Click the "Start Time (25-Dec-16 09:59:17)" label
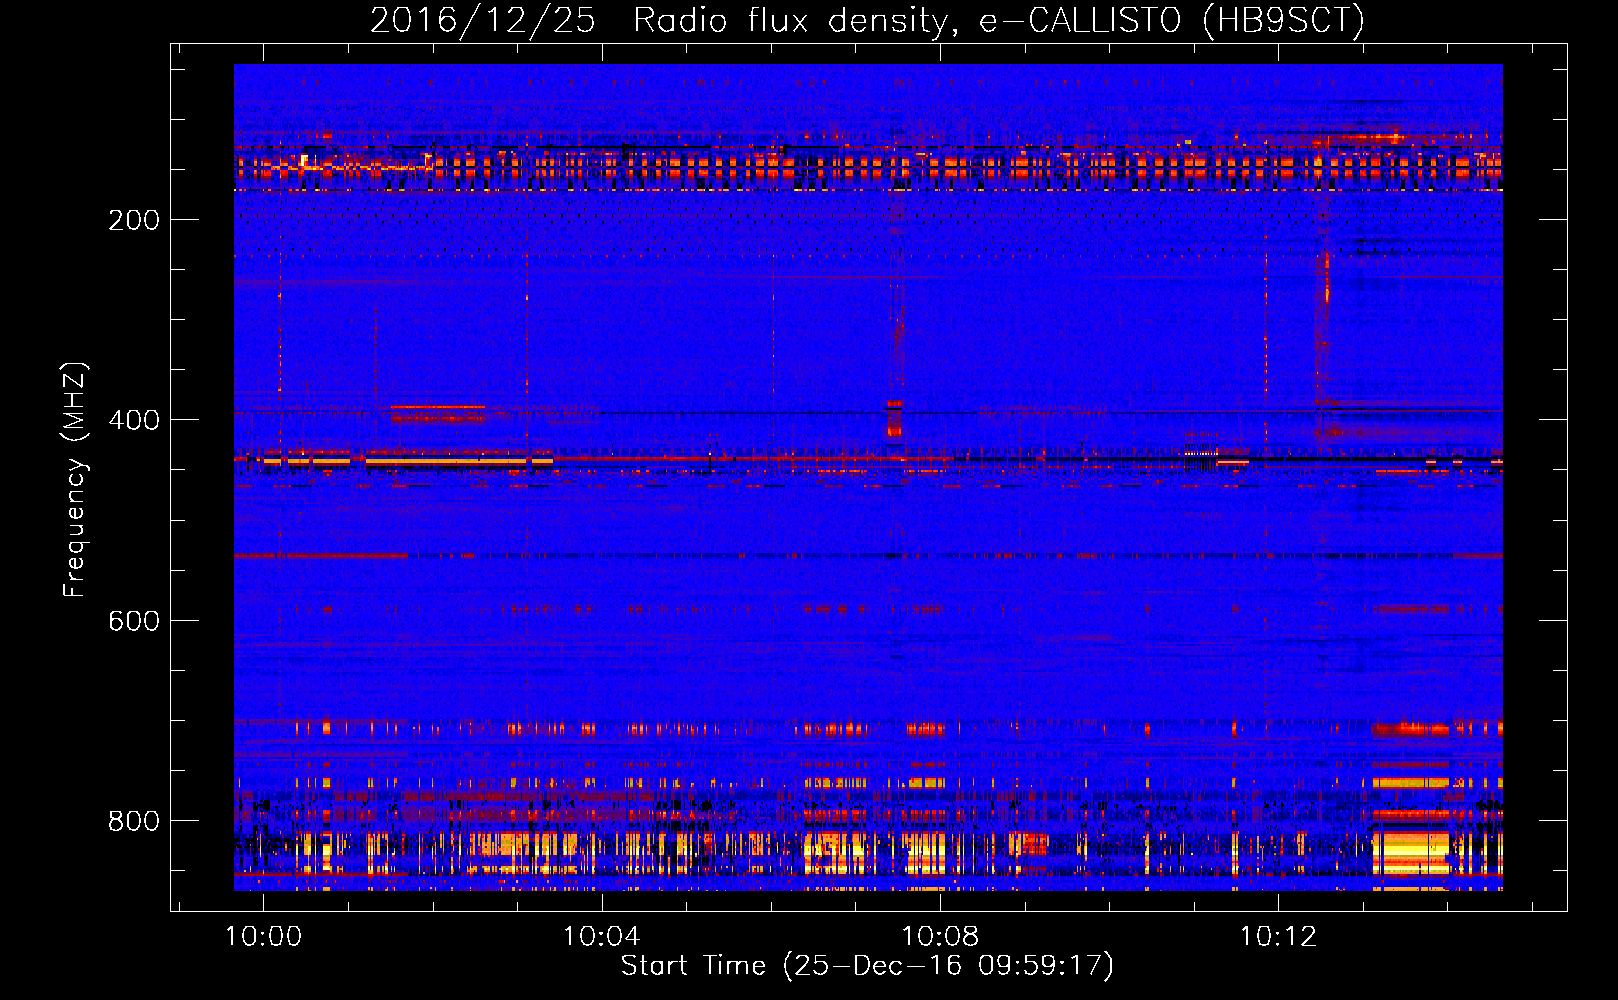 tap(867, 966)
